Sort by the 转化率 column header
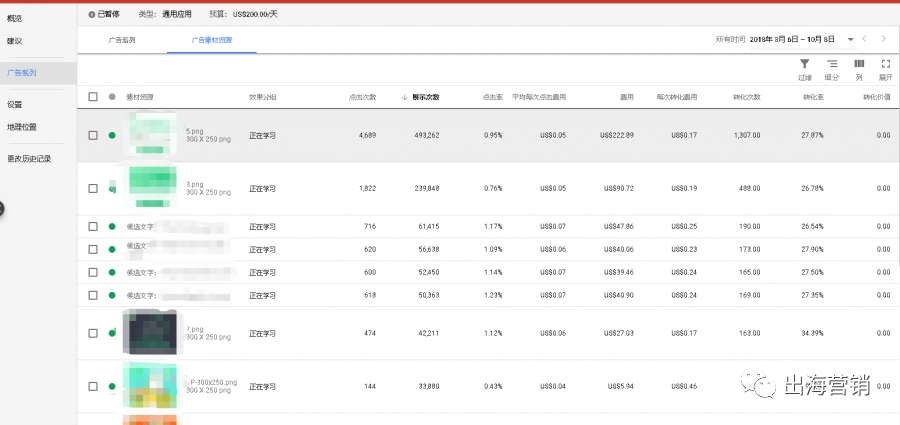The image size is (900, 425). (x=813, y=97)
